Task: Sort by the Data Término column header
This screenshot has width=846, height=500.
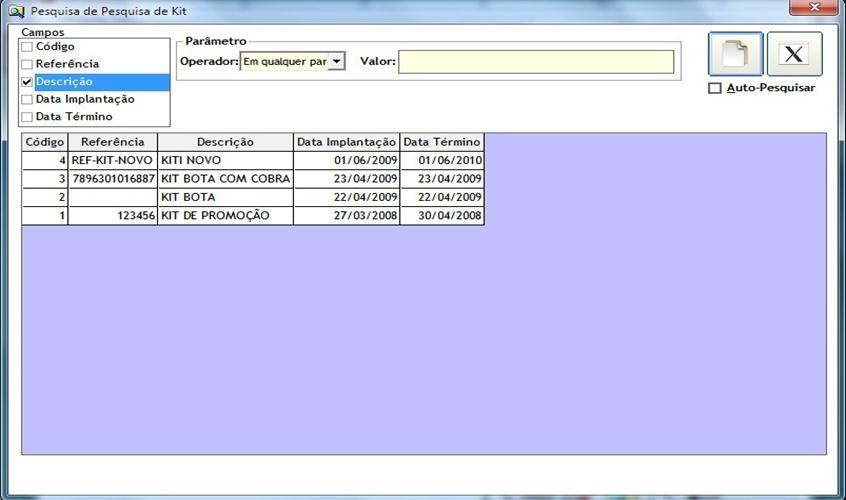Action: 442,142
